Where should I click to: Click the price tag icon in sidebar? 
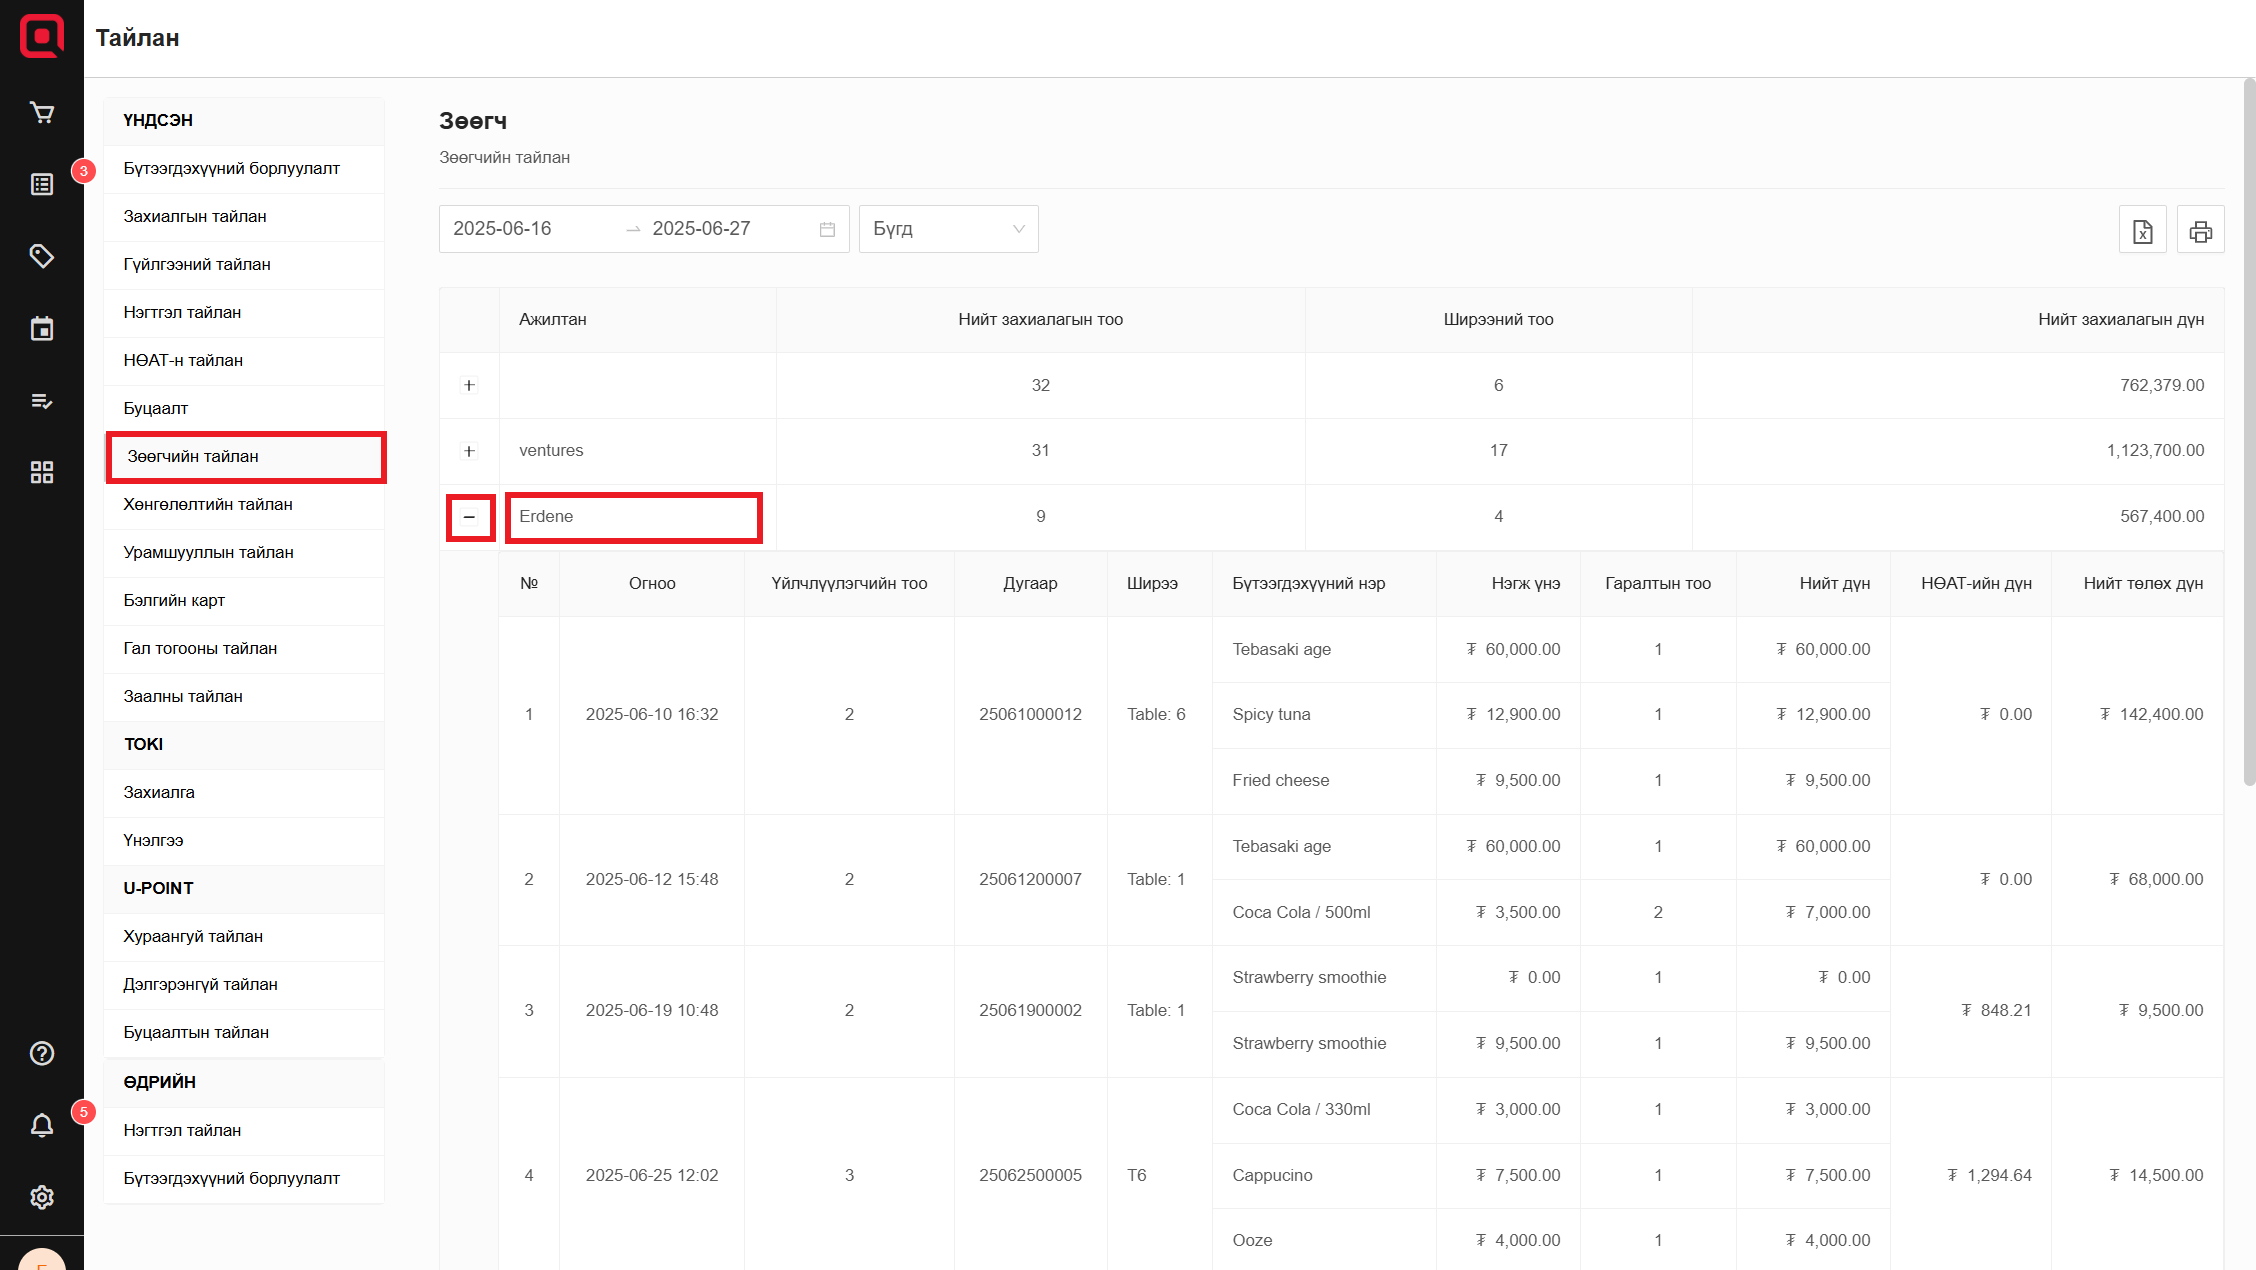coord(41,256)
